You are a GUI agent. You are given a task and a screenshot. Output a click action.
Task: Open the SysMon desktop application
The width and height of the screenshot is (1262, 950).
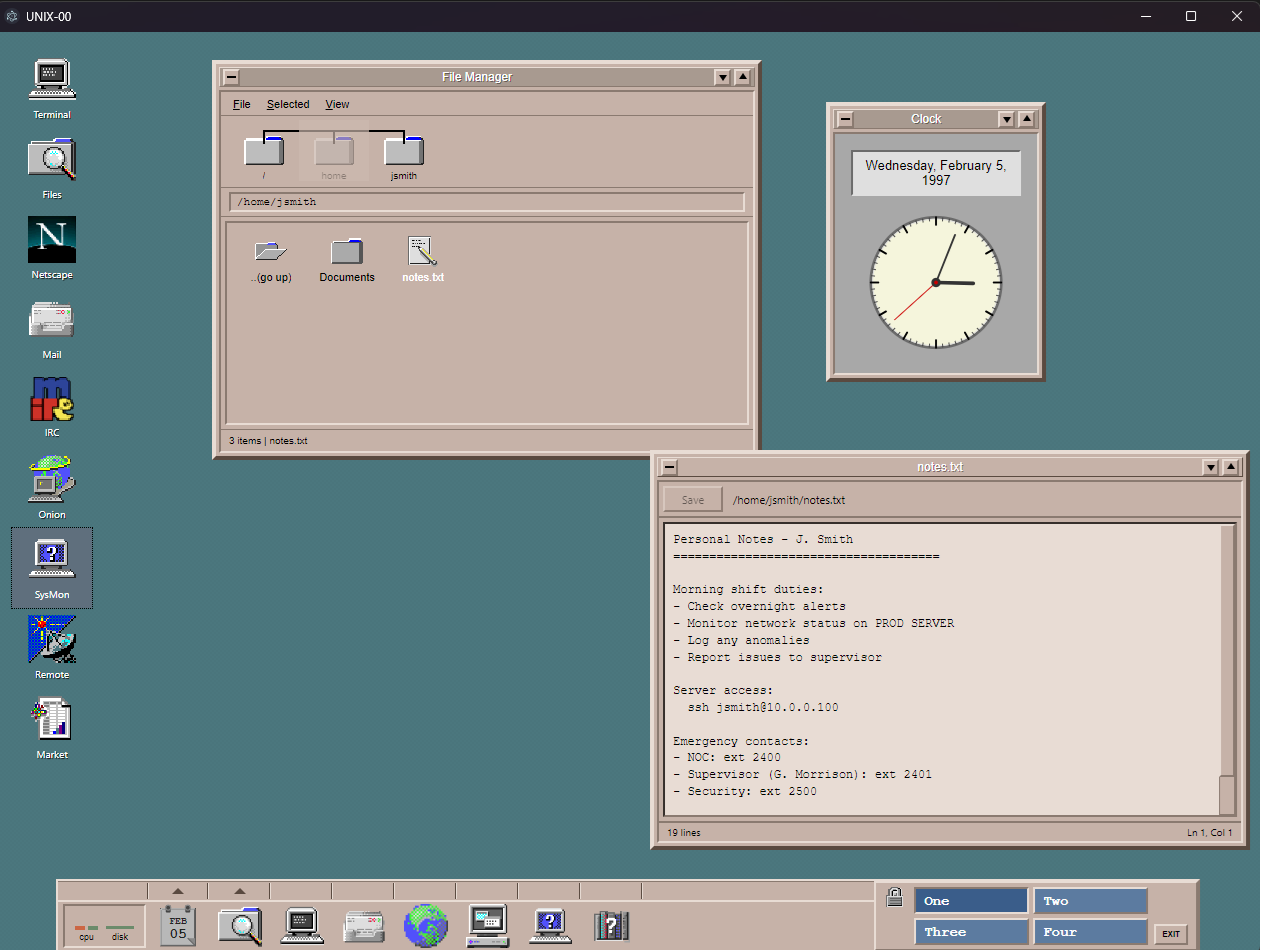(x=51, y=560)
